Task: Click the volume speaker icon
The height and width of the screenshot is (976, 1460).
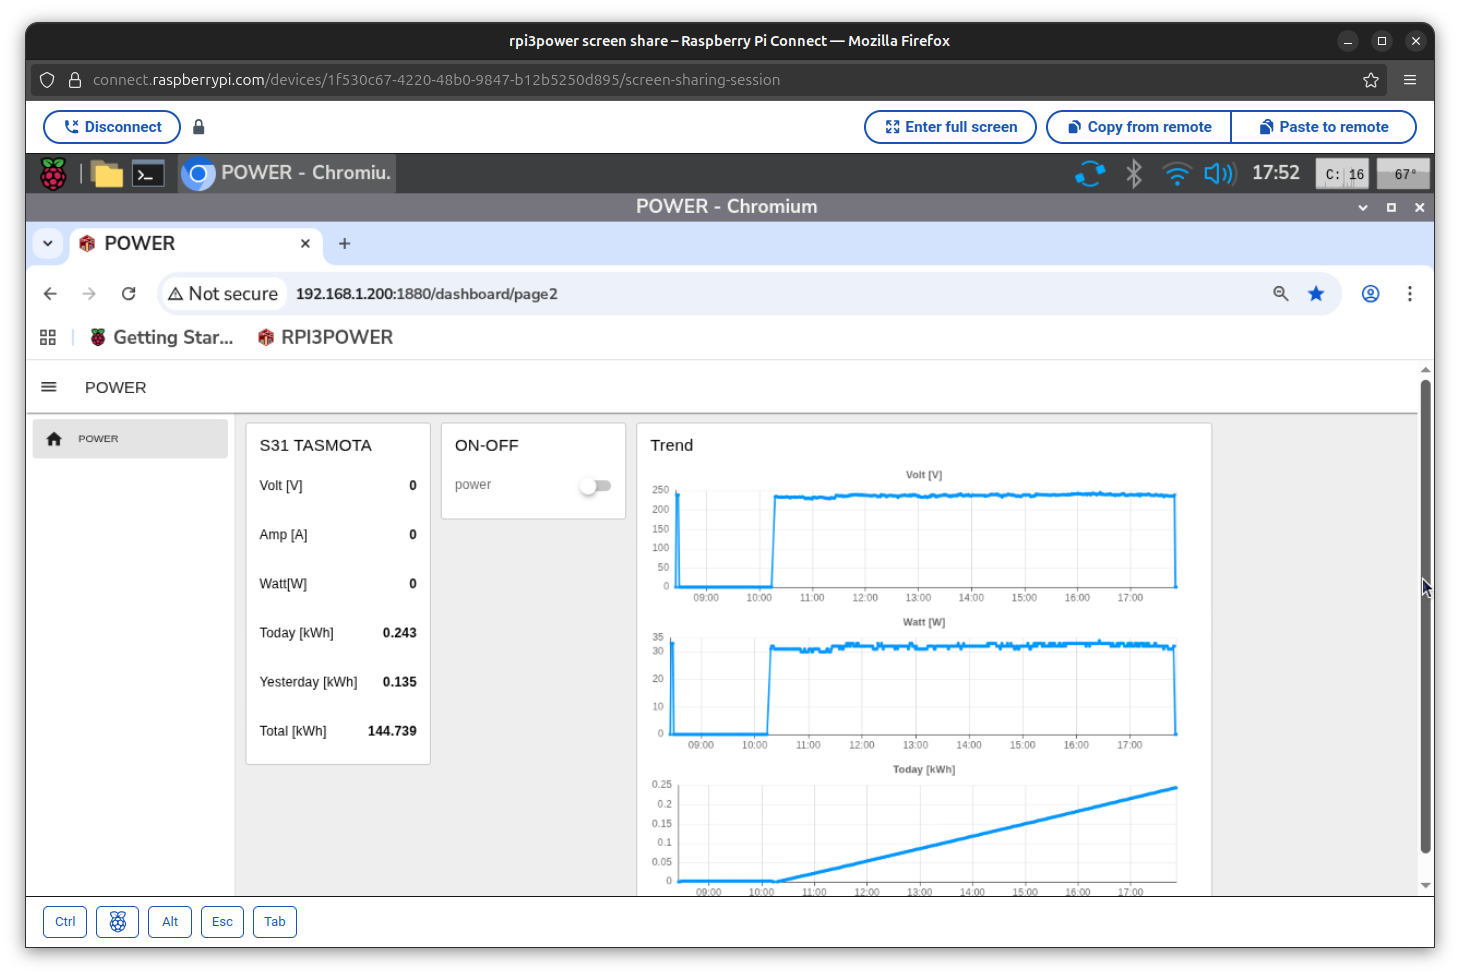Action: [1219, 174]
